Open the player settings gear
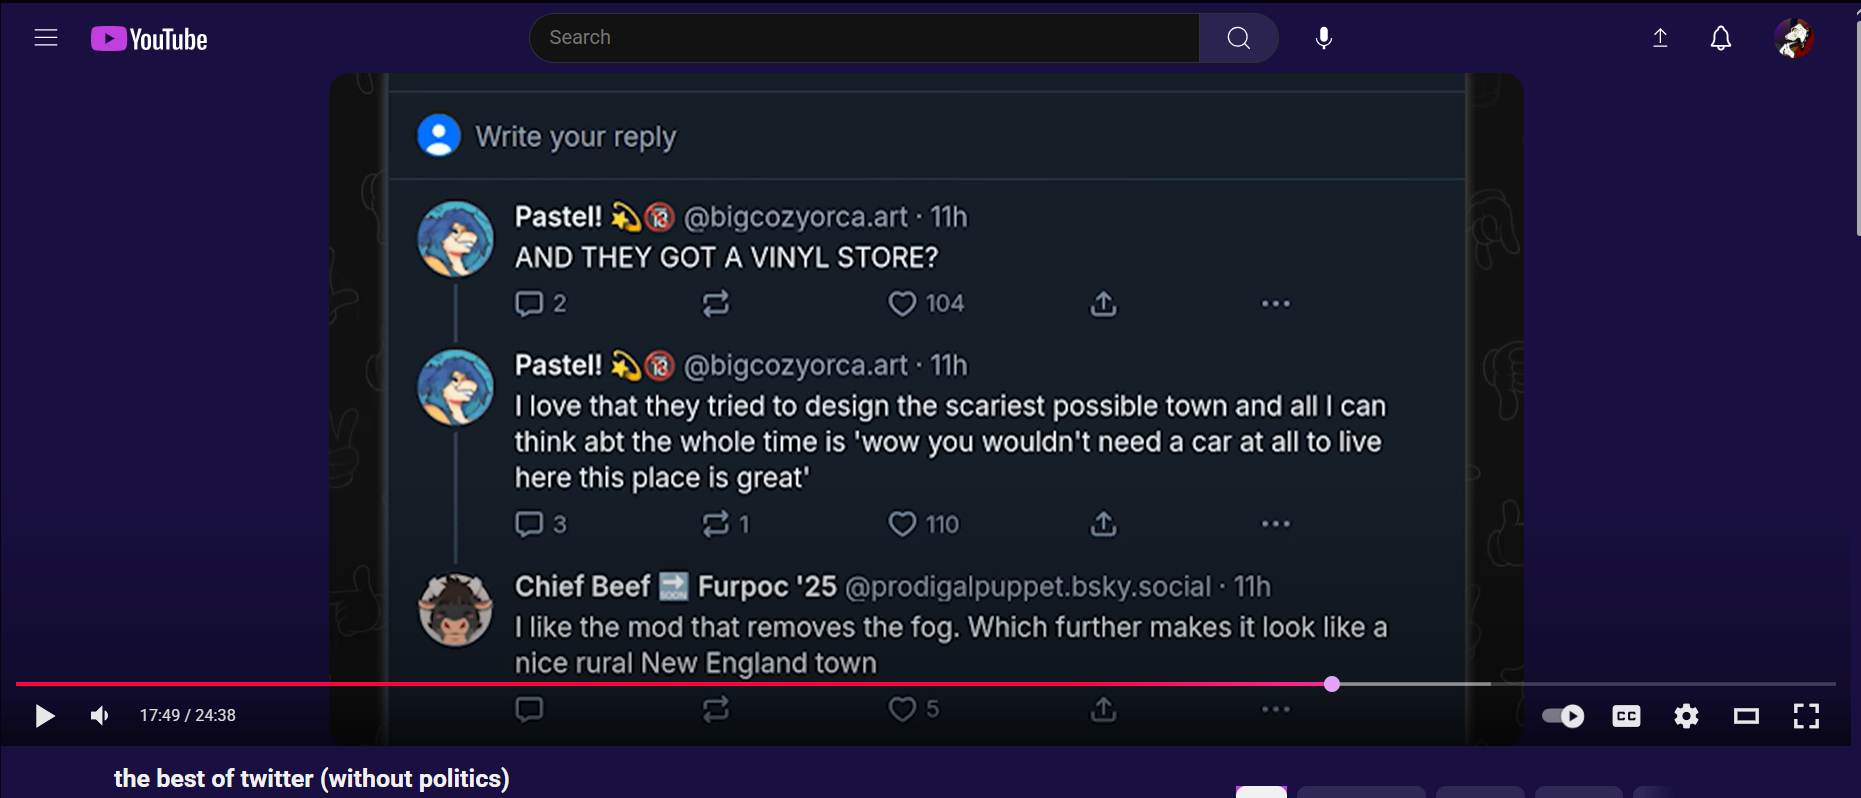1861x798 pixels. pos(1686,716)
